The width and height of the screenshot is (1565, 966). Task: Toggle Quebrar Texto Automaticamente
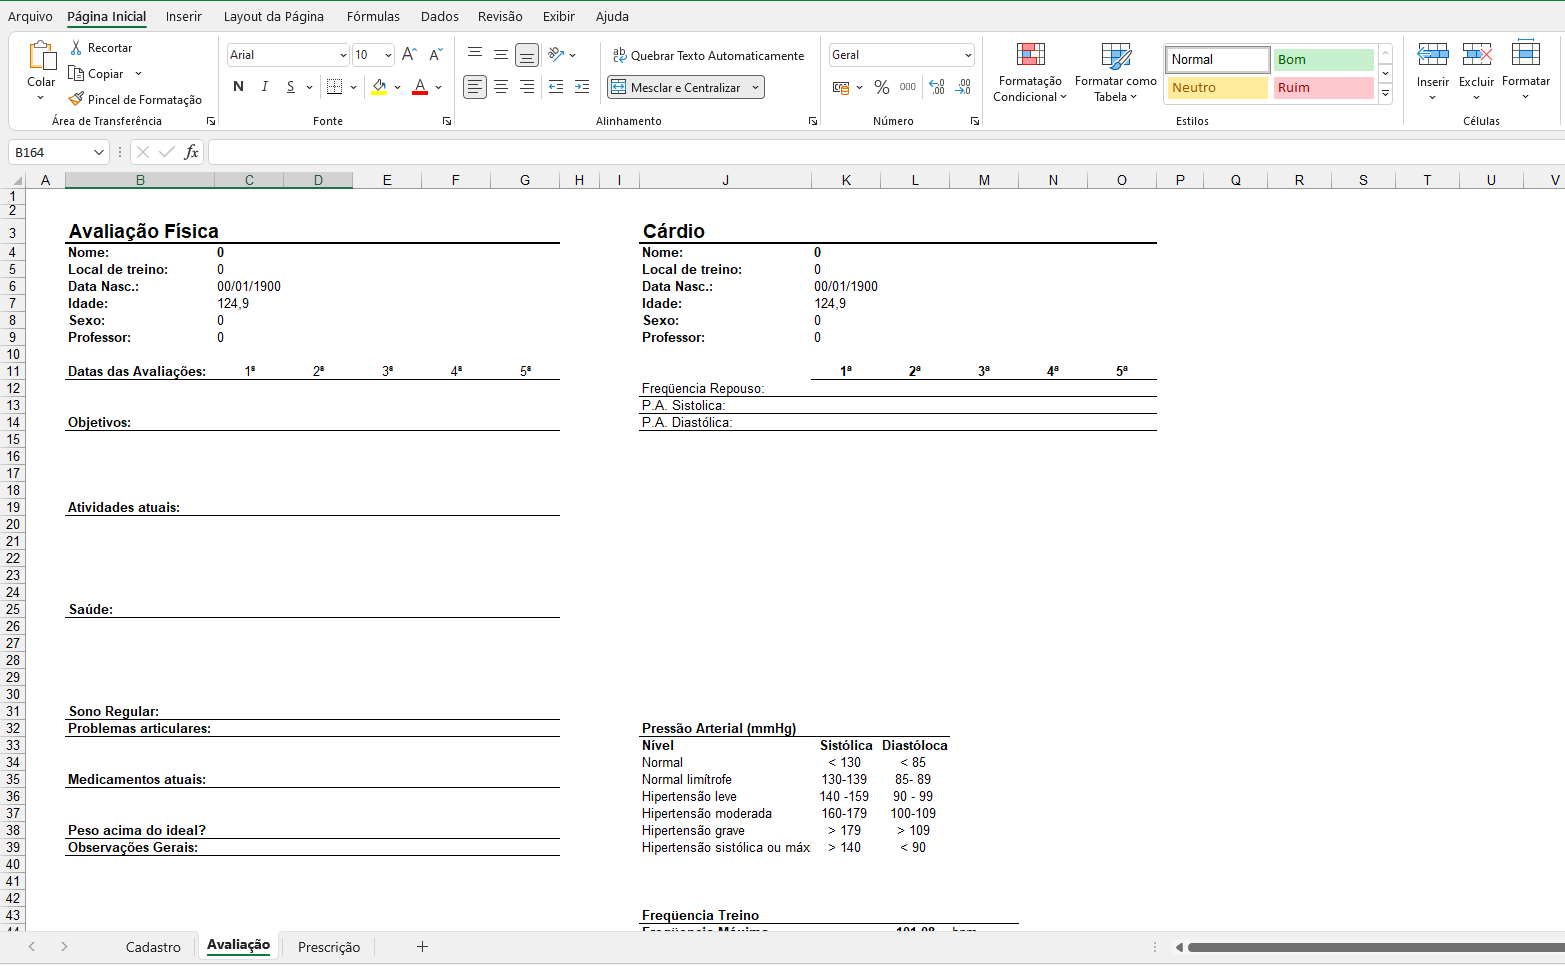708,56
